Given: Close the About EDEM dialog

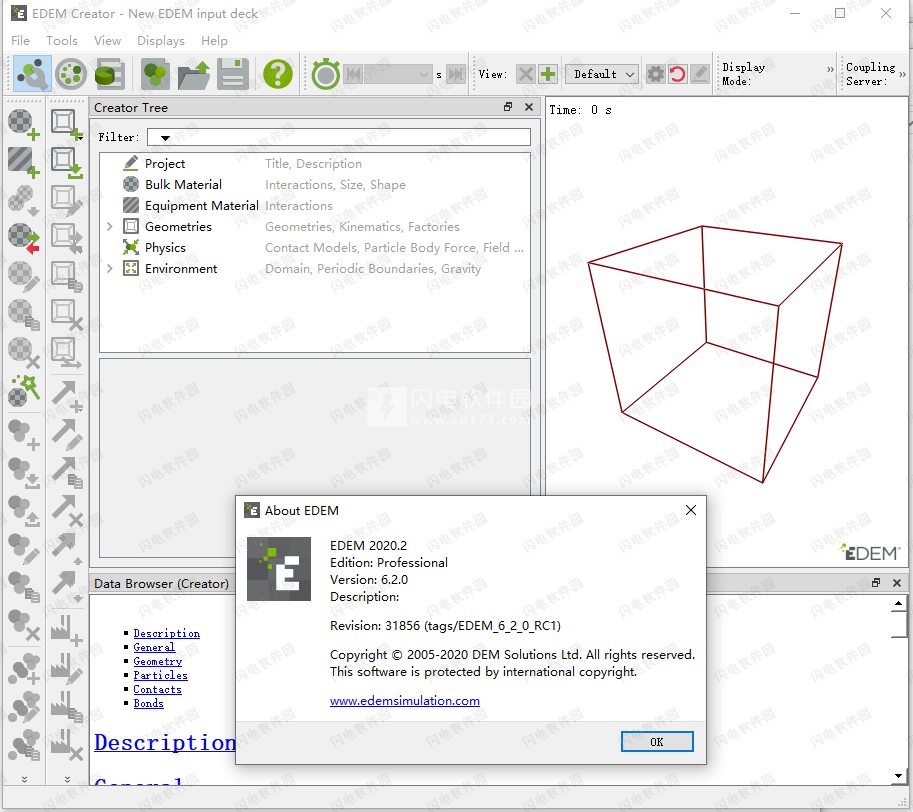Looking at the screenshot, I should coord(691,510).
